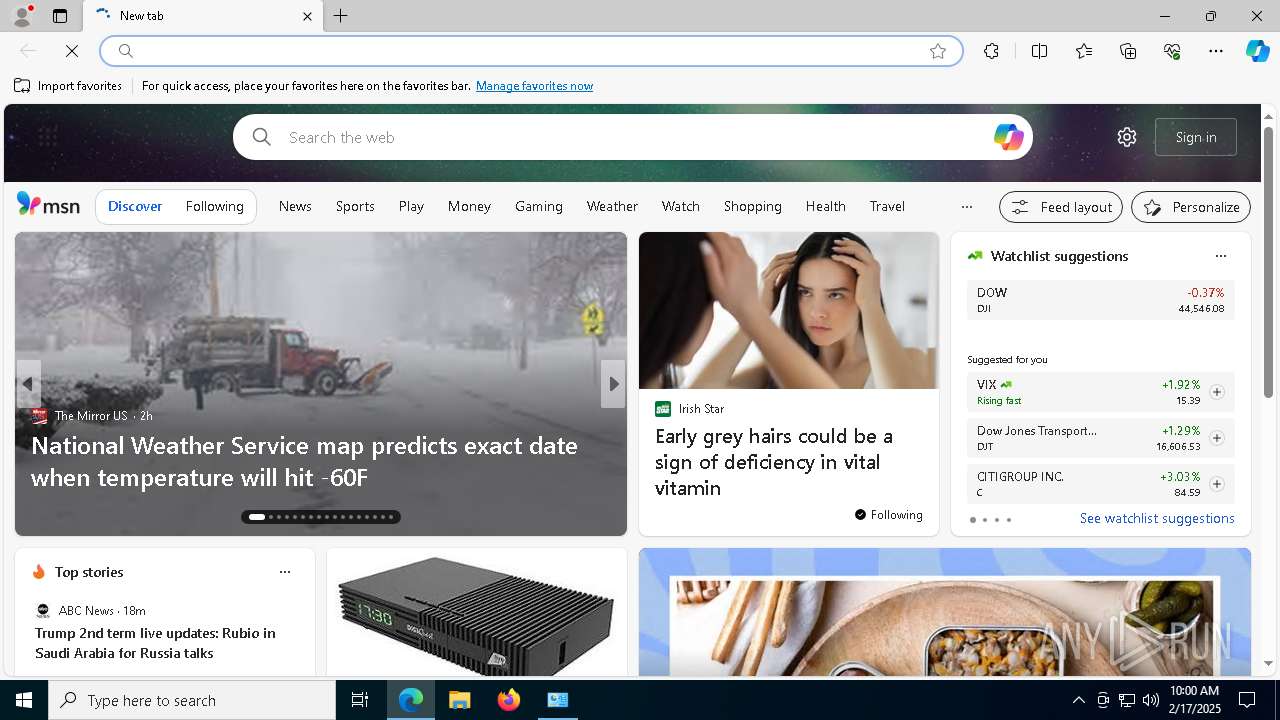Add Dow Jones Transport to watchlist

1216,438
